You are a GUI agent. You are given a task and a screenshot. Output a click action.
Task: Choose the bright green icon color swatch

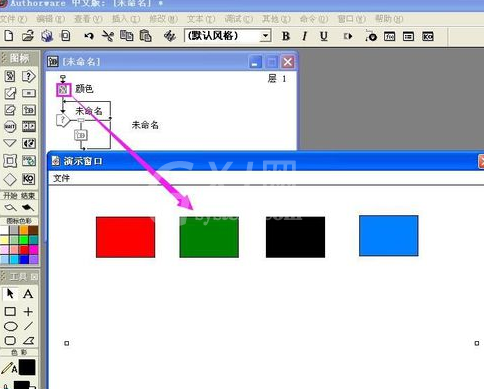coord(24,240)
